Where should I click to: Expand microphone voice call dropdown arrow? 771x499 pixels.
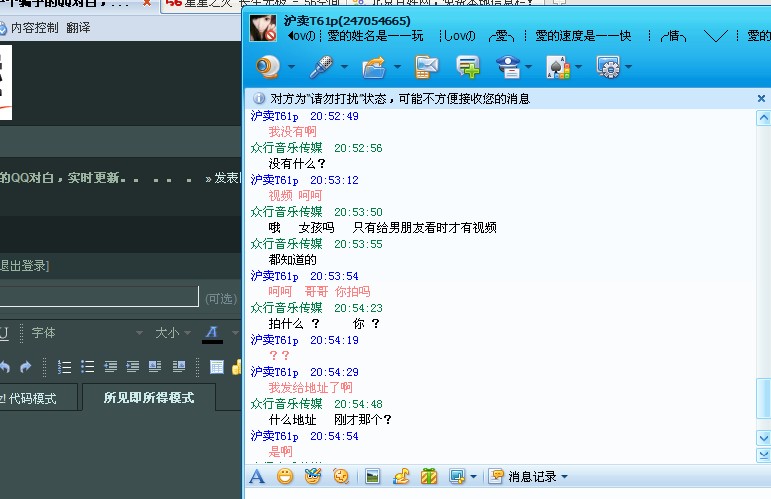(x=344, y=67)
